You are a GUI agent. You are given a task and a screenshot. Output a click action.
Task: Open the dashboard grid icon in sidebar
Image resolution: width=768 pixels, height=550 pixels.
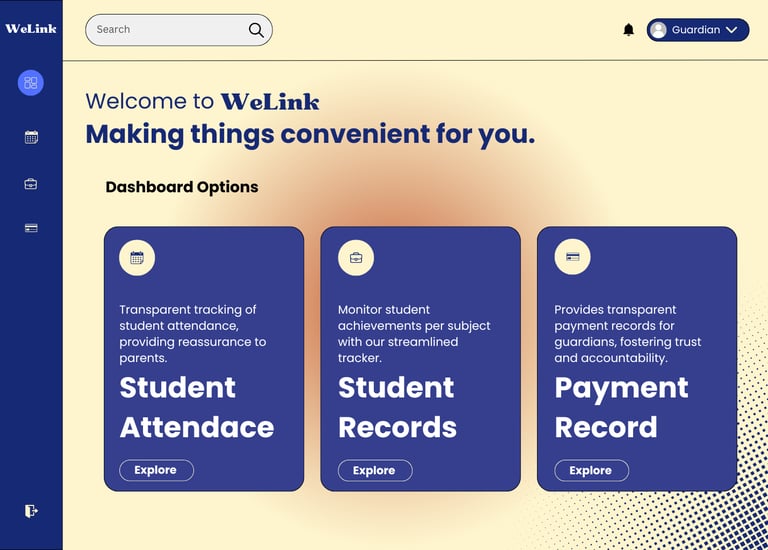click(31, 83)
